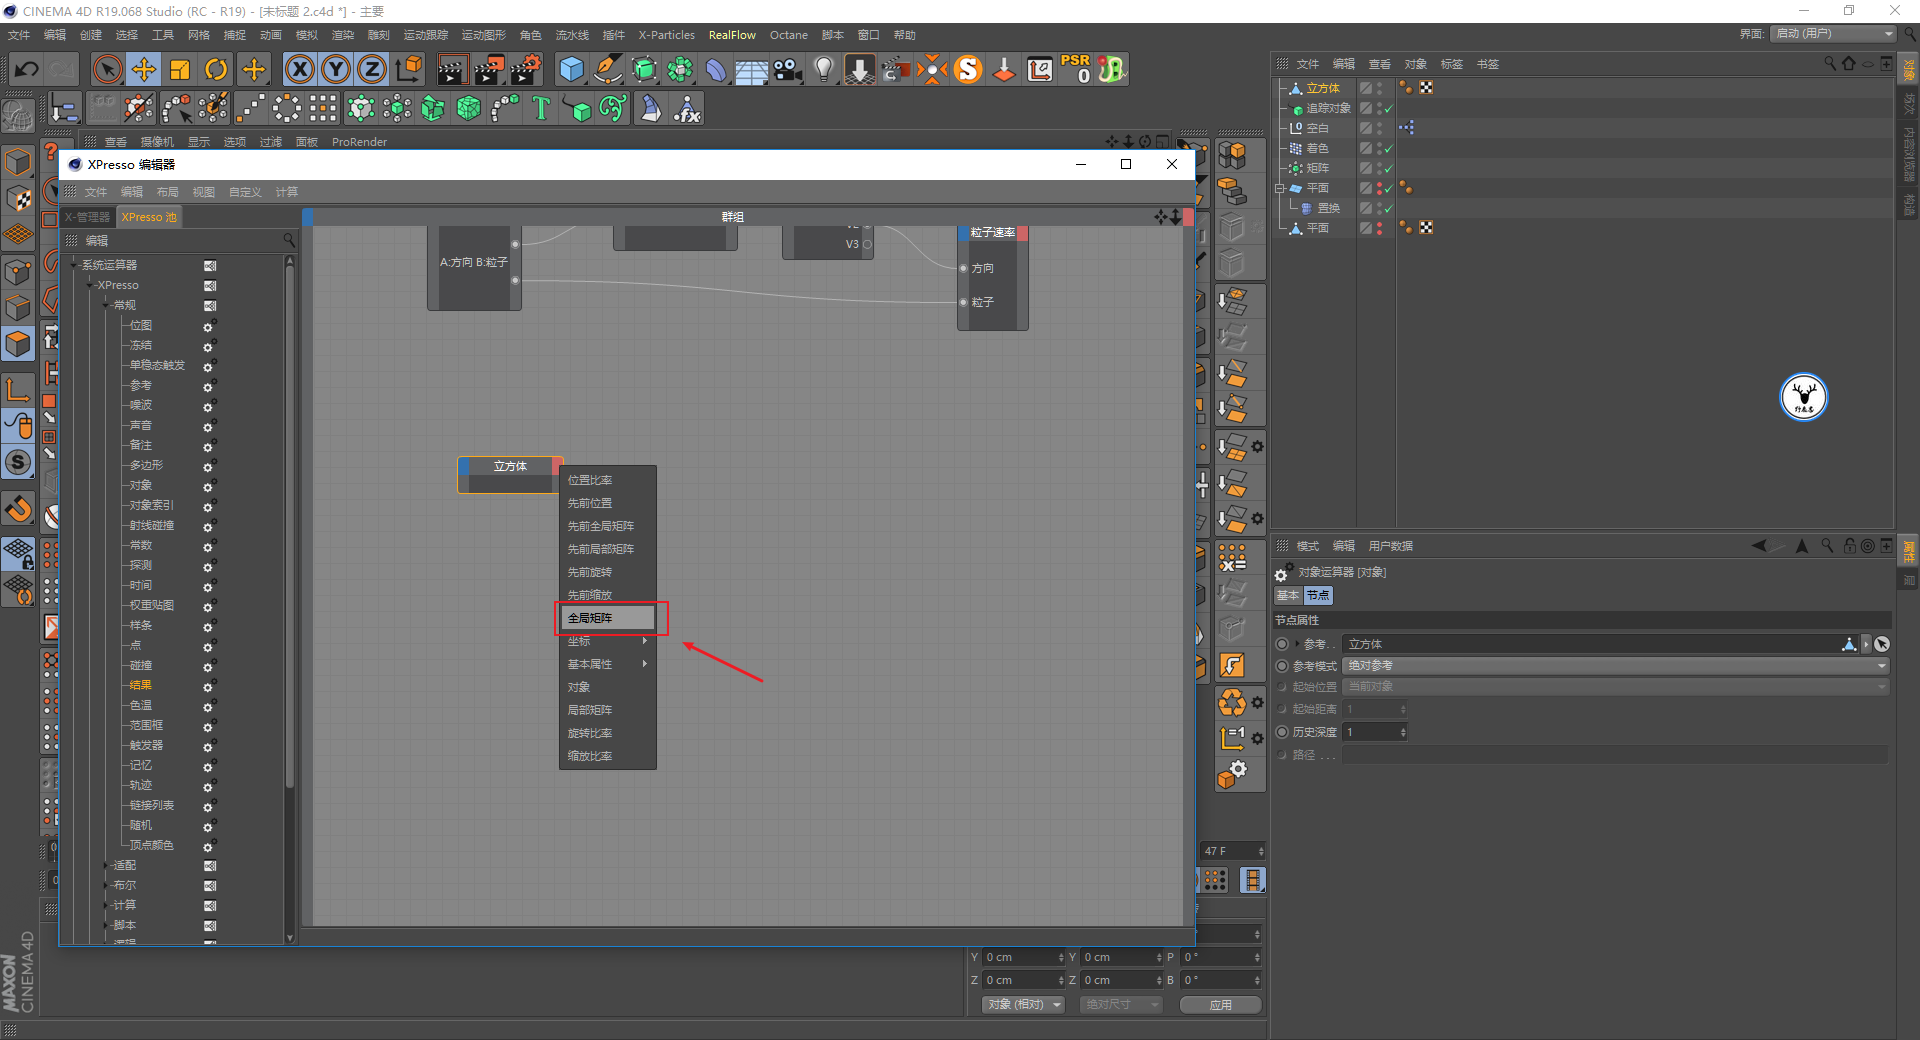Open the Camera object icon

788,69
